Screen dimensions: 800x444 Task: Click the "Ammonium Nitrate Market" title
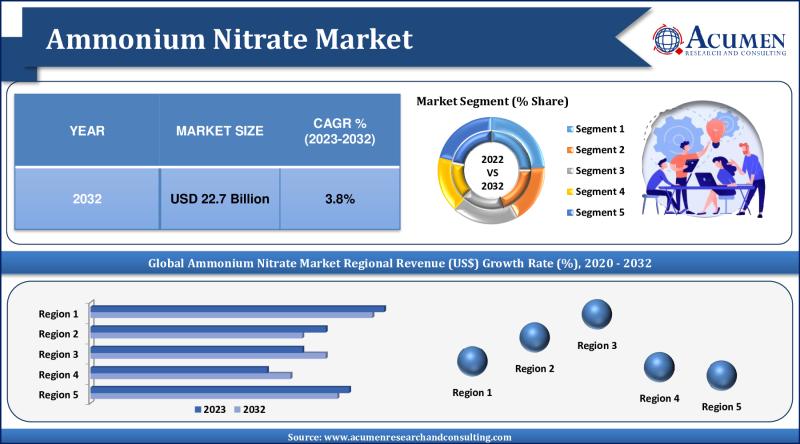[x=229, y=39]
